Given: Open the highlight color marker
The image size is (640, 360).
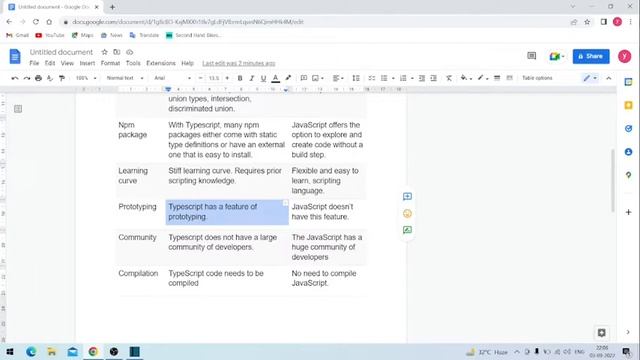Looking at the screenshot, I should pos(288,78).
